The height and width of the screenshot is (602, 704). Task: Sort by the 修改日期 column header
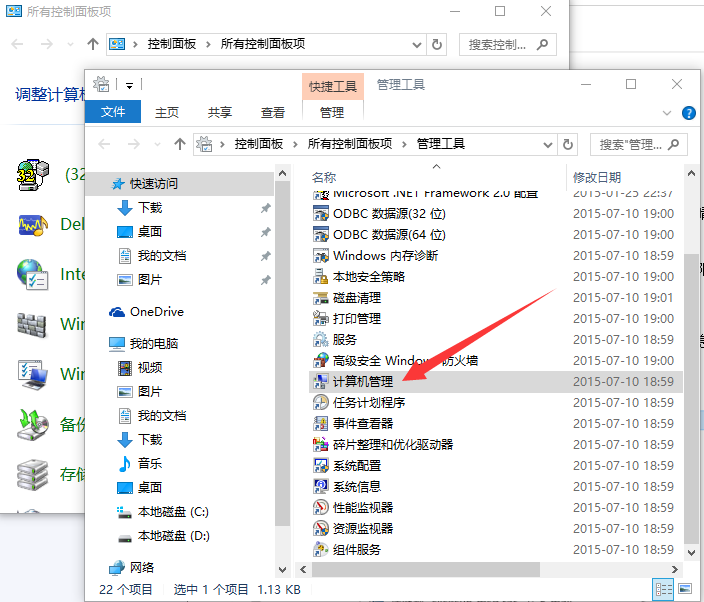(597, 176)
